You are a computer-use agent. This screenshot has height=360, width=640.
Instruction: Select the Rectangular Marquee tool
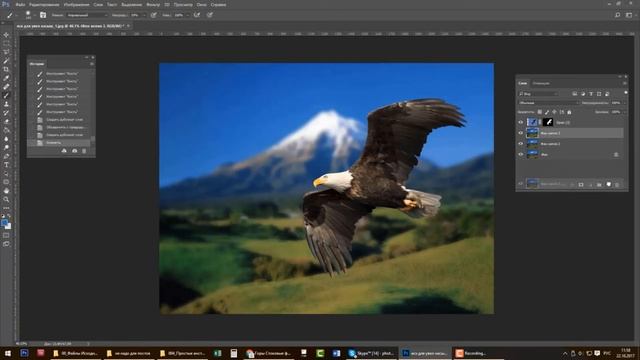[x=6, y=43]
